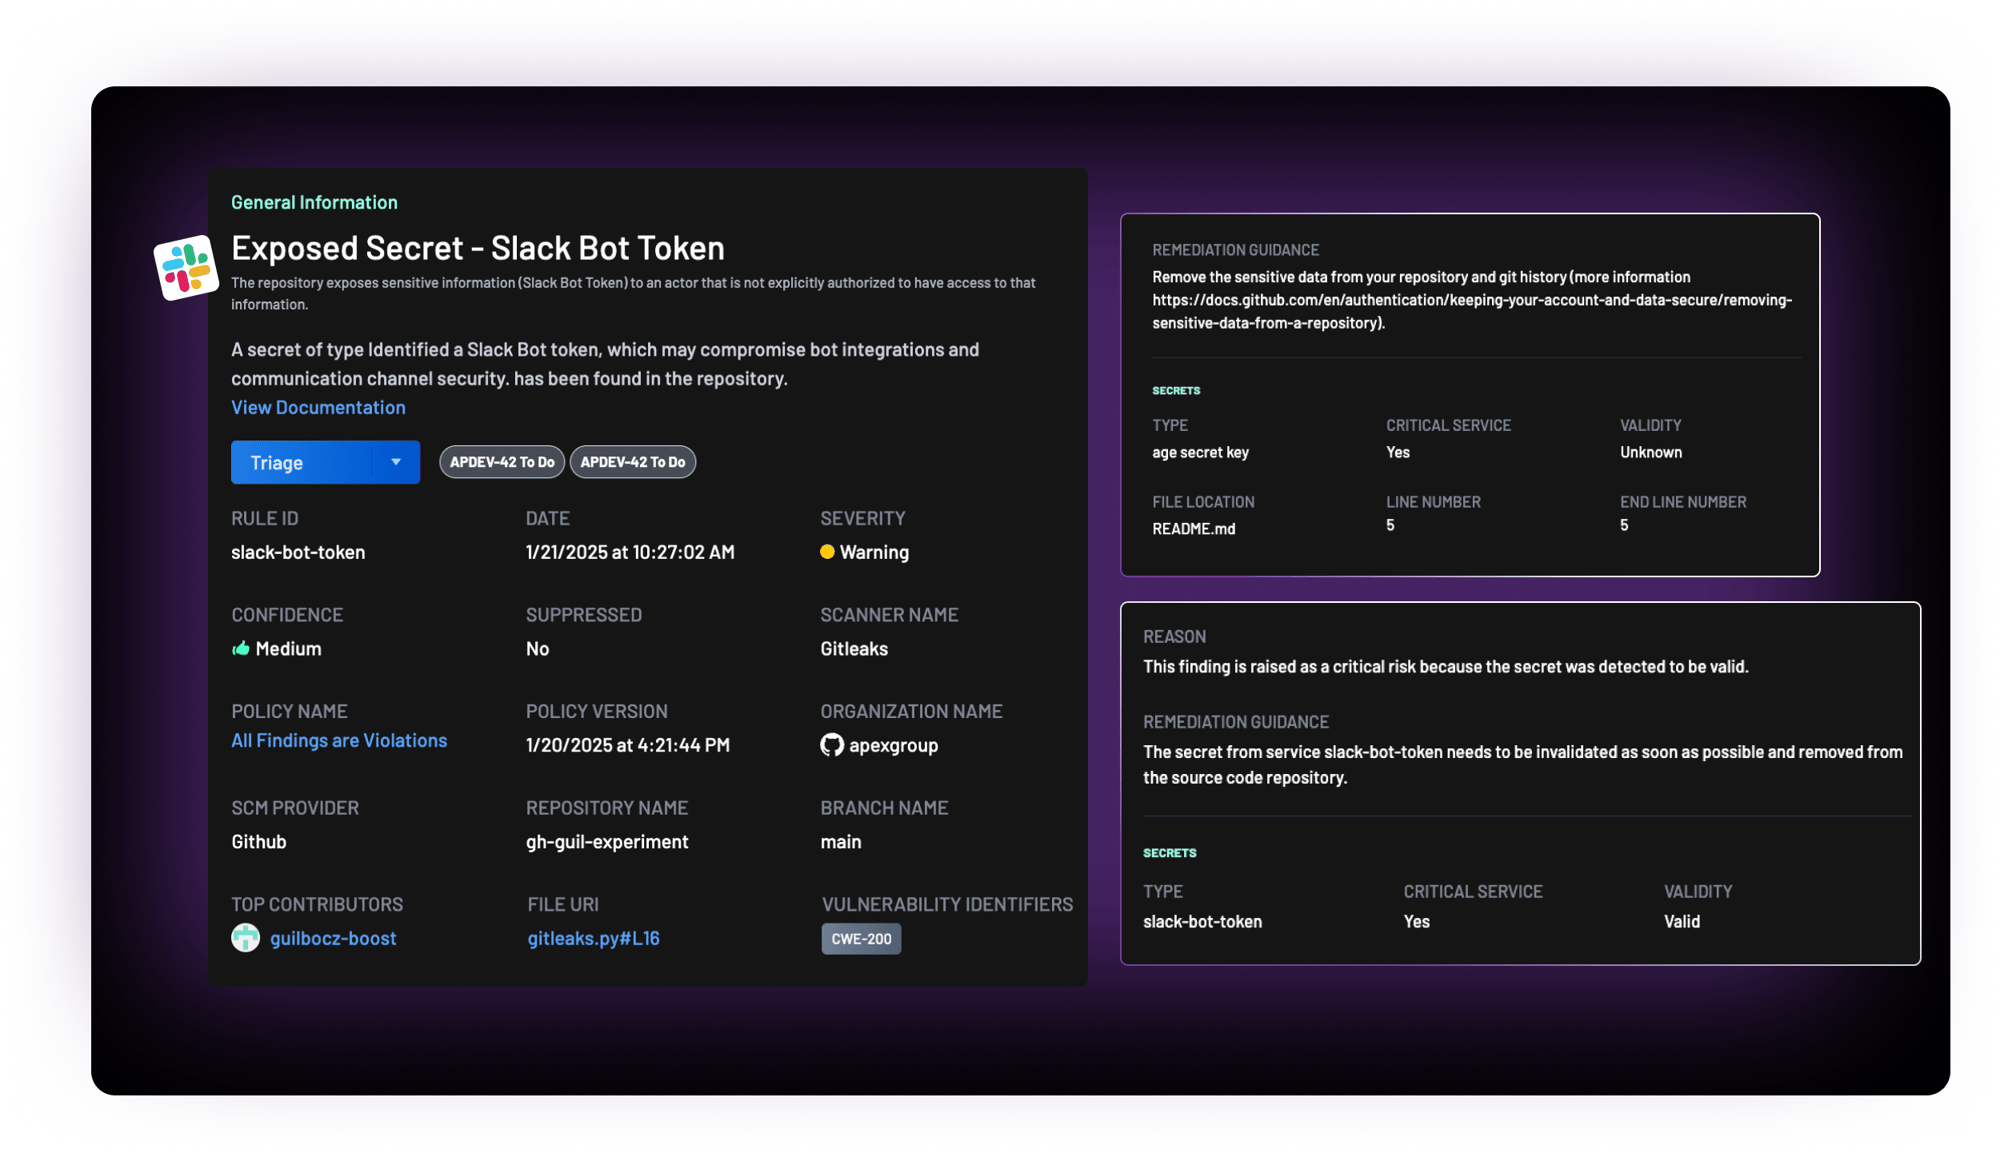Click the SECRETS label in the lower card
The image size is (2000, 1153).
tap(1169, 853)
